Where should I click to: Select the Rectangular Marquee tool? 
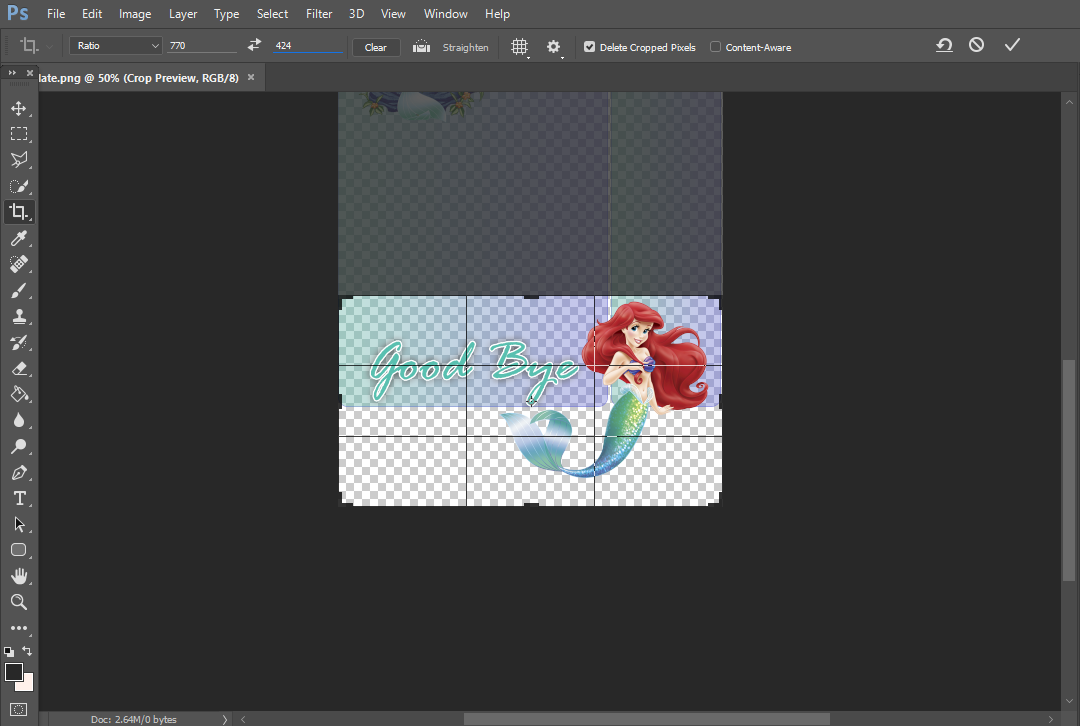(x=19, y=134)
